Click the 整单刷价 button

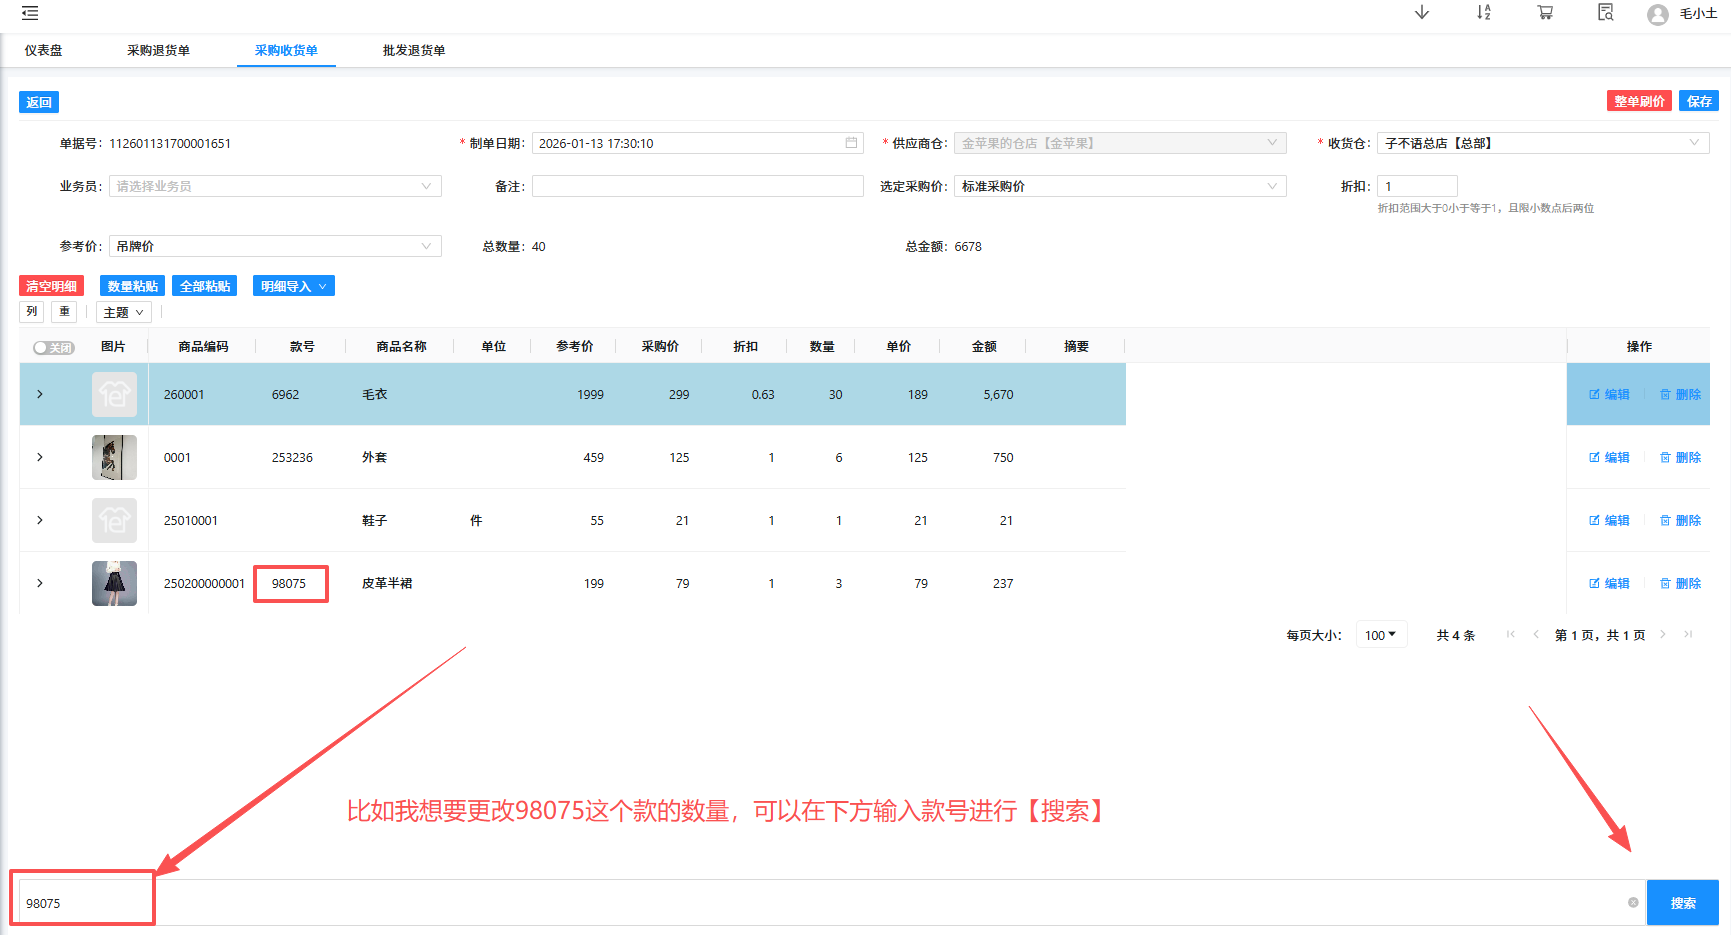tap(1639, 101)
